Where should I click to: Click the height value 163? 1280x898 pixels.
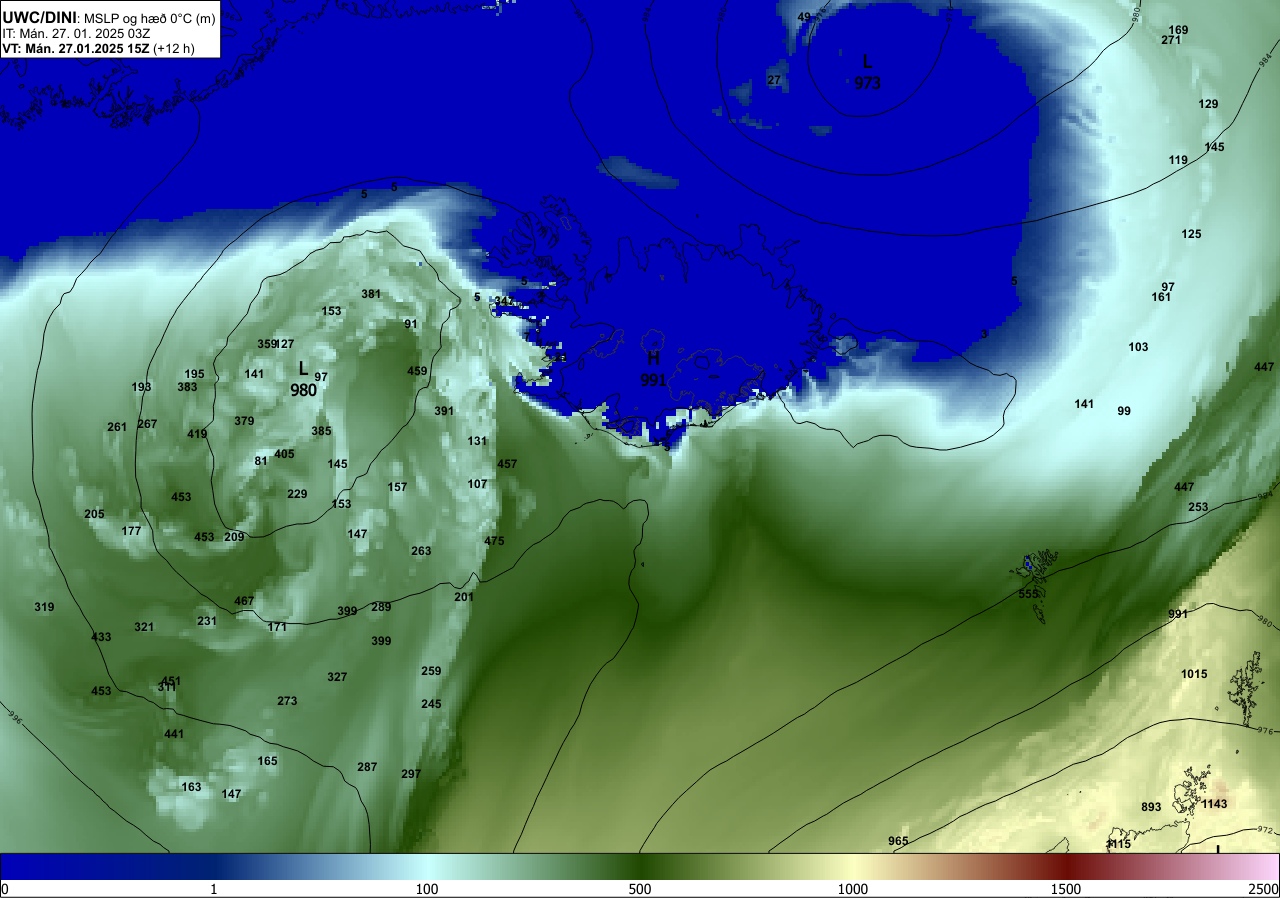(191, 787)
